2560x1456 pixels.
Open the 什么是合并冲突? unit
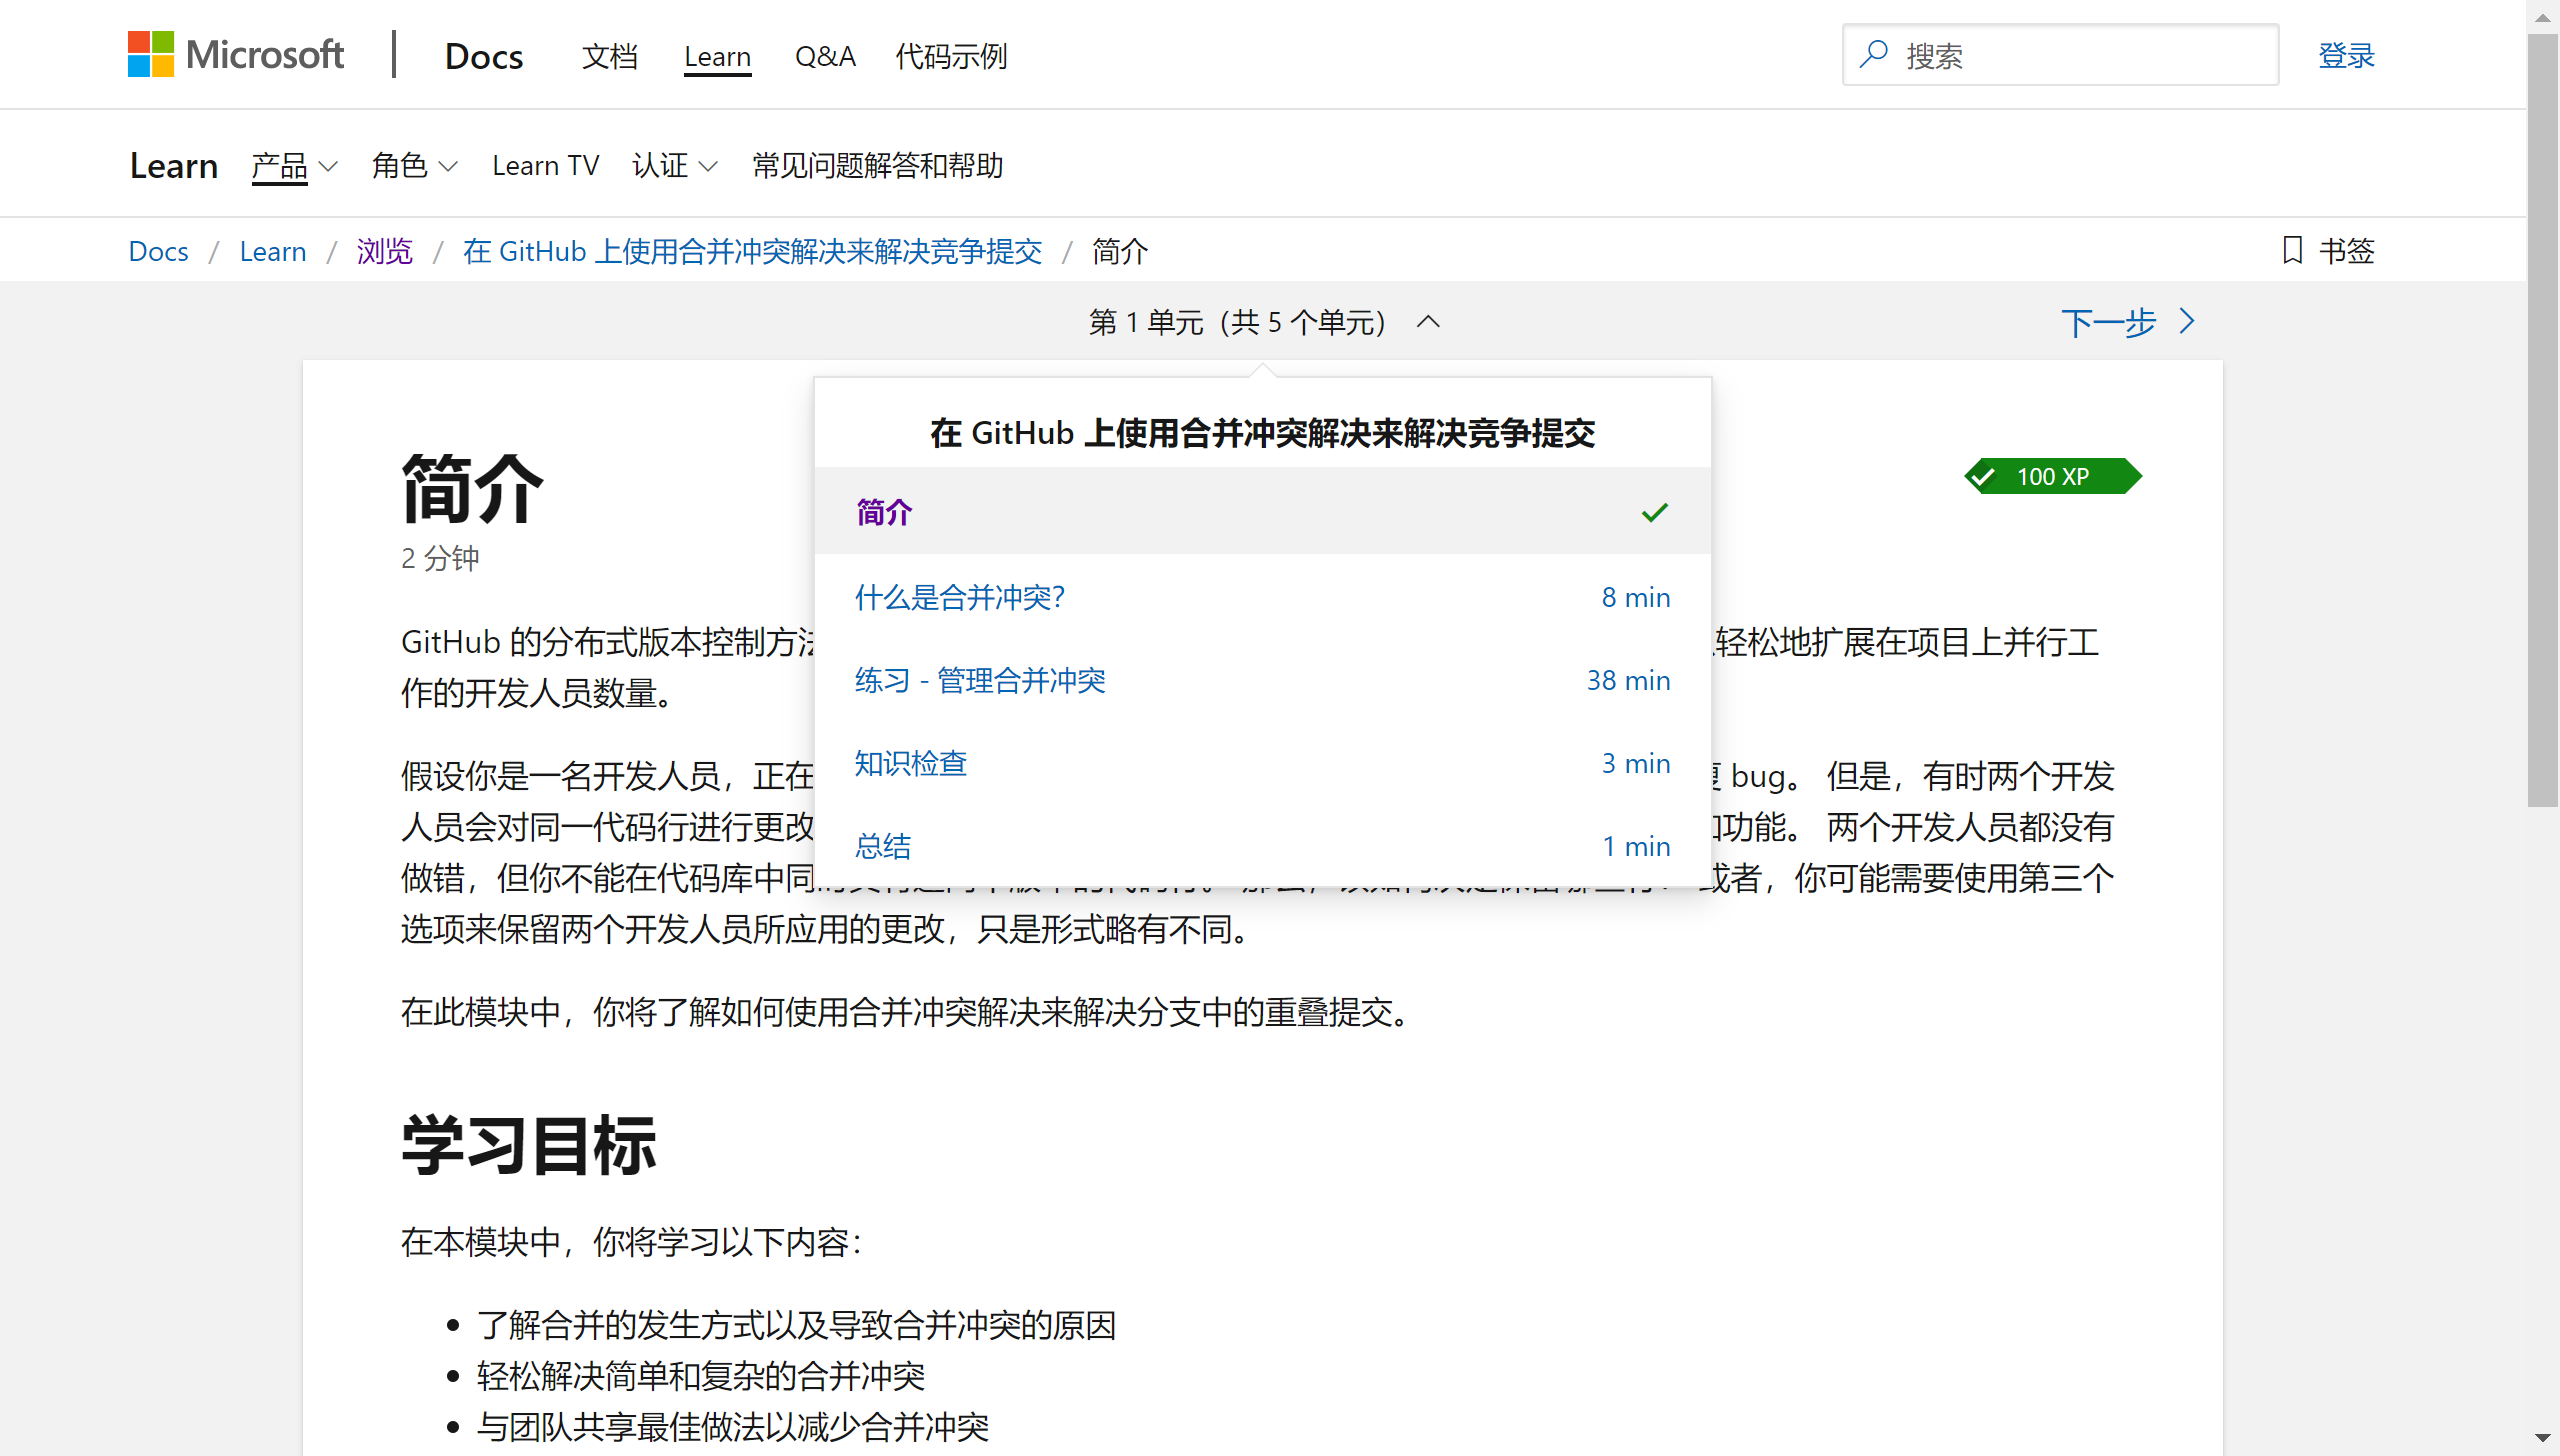pyautogui.click(x=960, y=597)
